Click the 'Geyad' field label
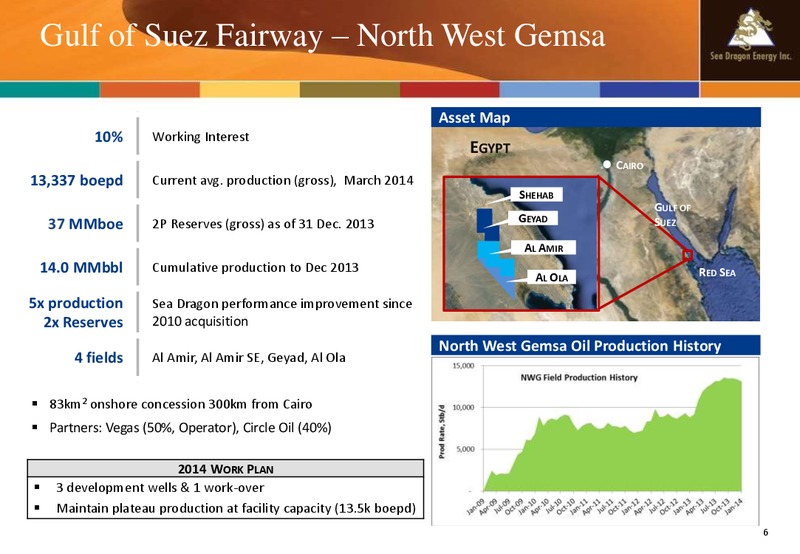 533,218
